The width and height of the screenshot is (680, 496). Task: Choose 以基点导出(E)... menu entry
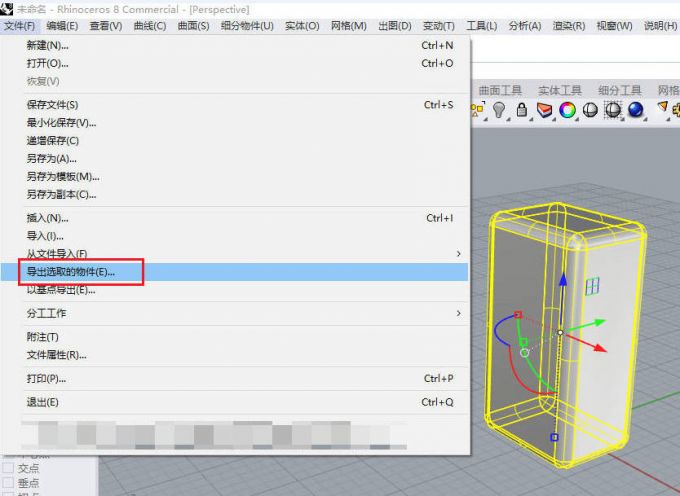234,290
